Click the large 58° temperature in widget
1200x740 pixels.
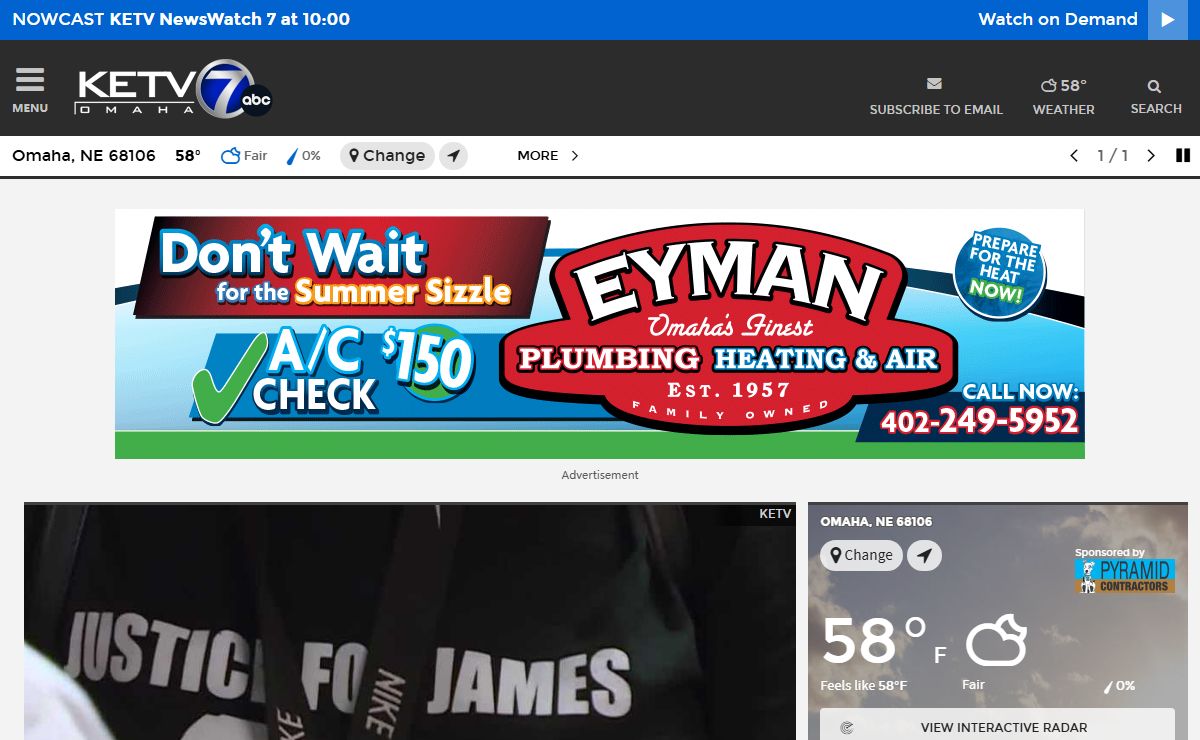pos(874,641)
